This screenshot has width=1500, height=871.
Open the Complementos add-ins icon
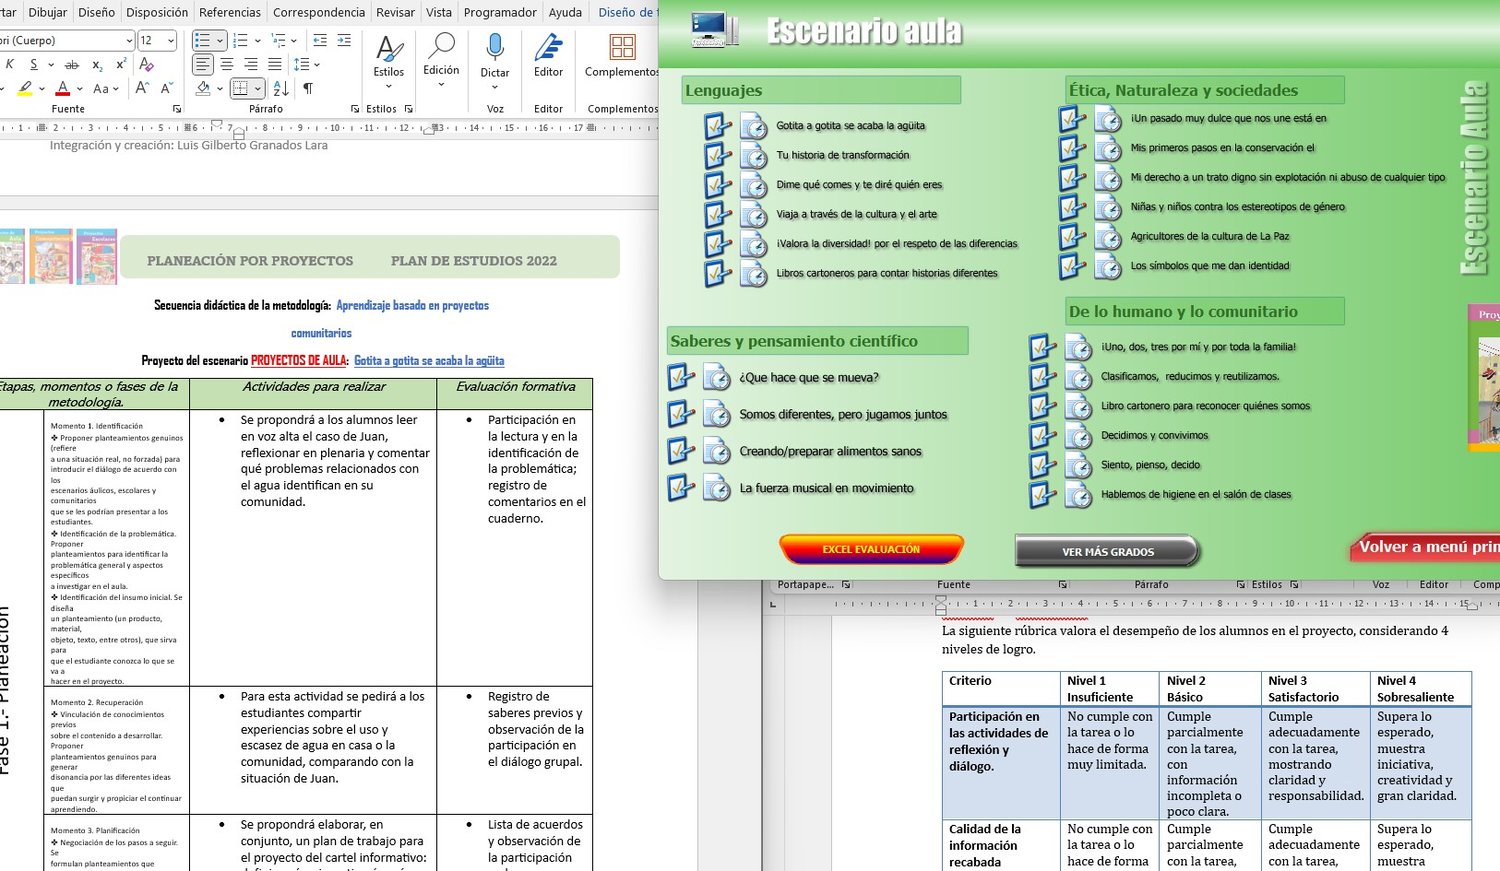(622, 48)
